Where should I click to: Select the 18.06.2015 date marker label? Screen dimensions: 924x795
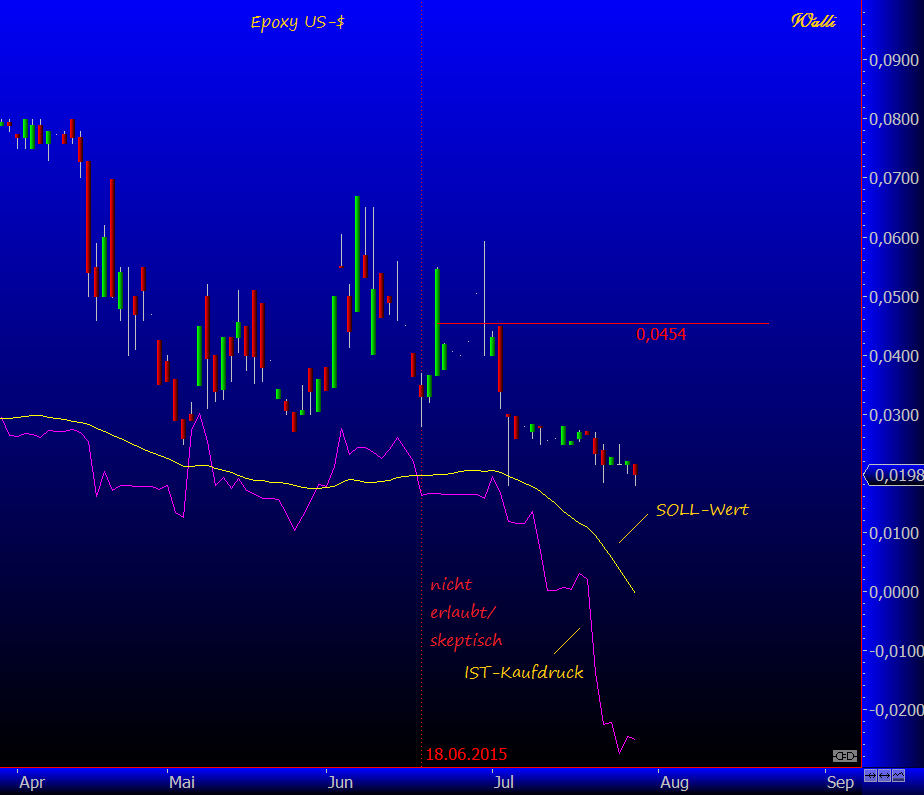point(466,754)
